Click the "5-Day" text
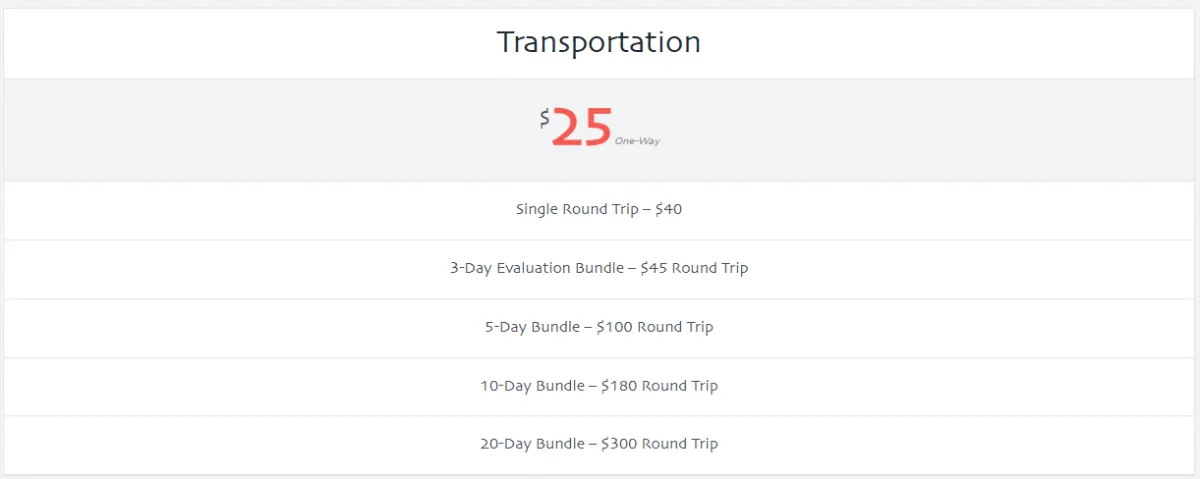The image size is (1200, 479). 506,327
